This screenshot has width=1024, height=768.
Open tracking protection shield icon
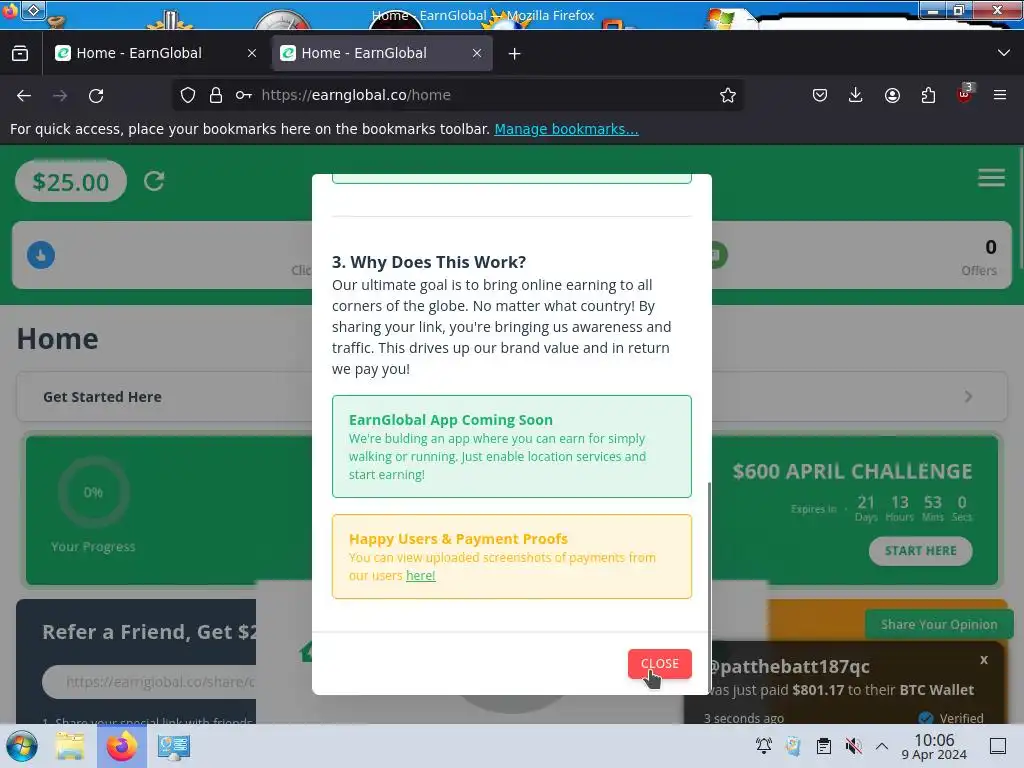(188, 95)
